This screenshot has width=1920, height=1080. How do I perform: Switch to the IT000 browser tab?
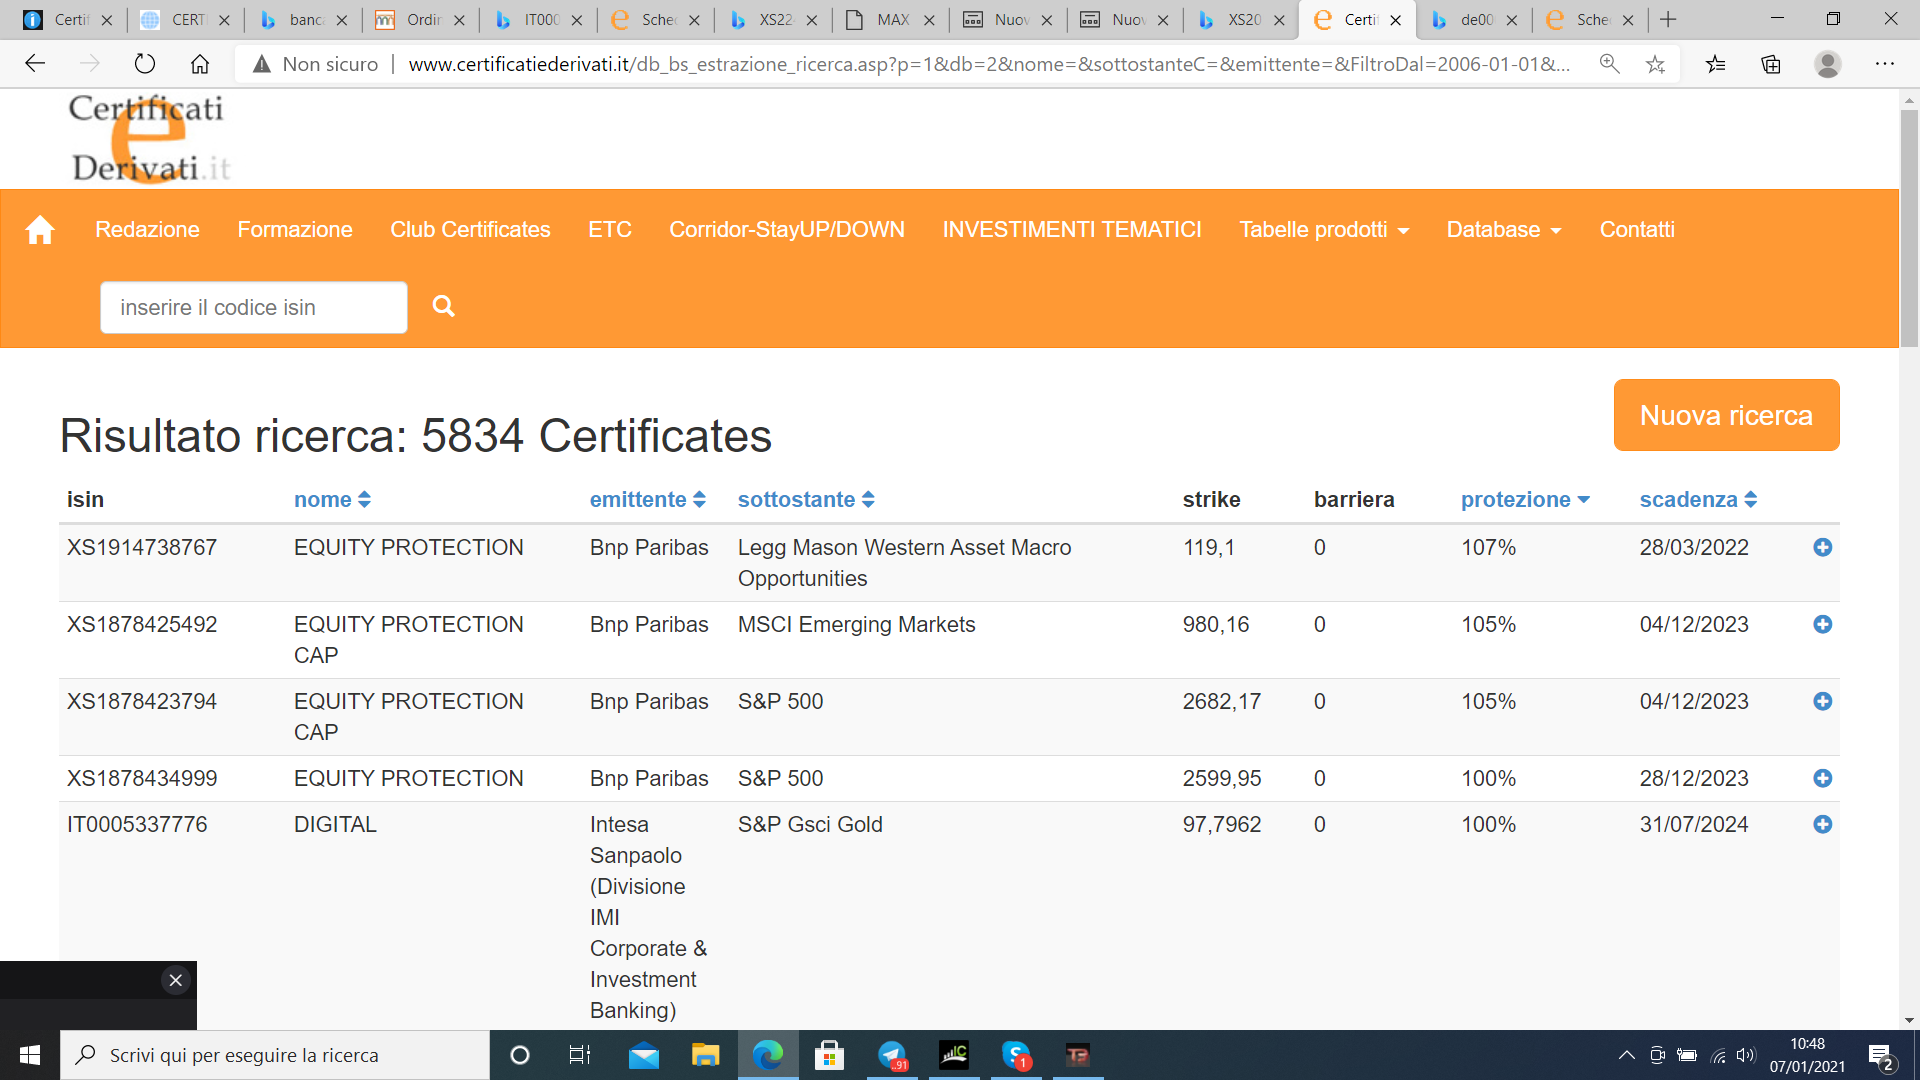[540, 19]
